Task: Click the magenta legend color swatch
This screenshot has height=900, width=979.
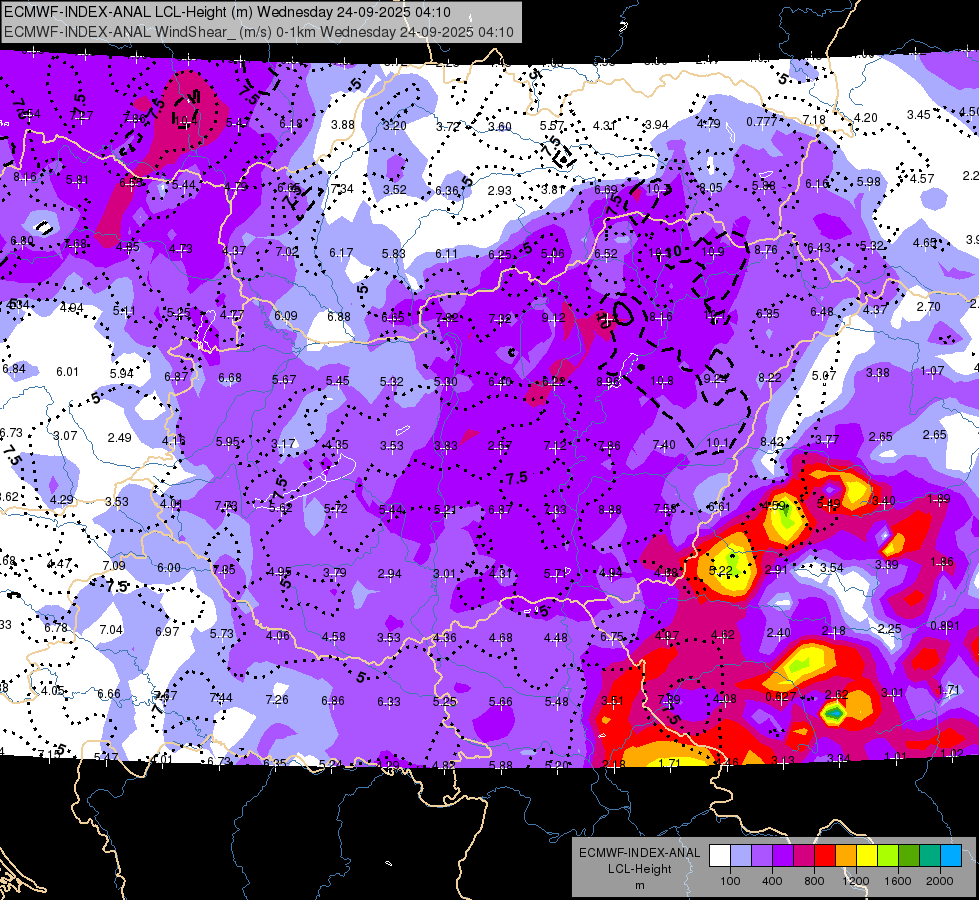Action: [x=804, y=856]
